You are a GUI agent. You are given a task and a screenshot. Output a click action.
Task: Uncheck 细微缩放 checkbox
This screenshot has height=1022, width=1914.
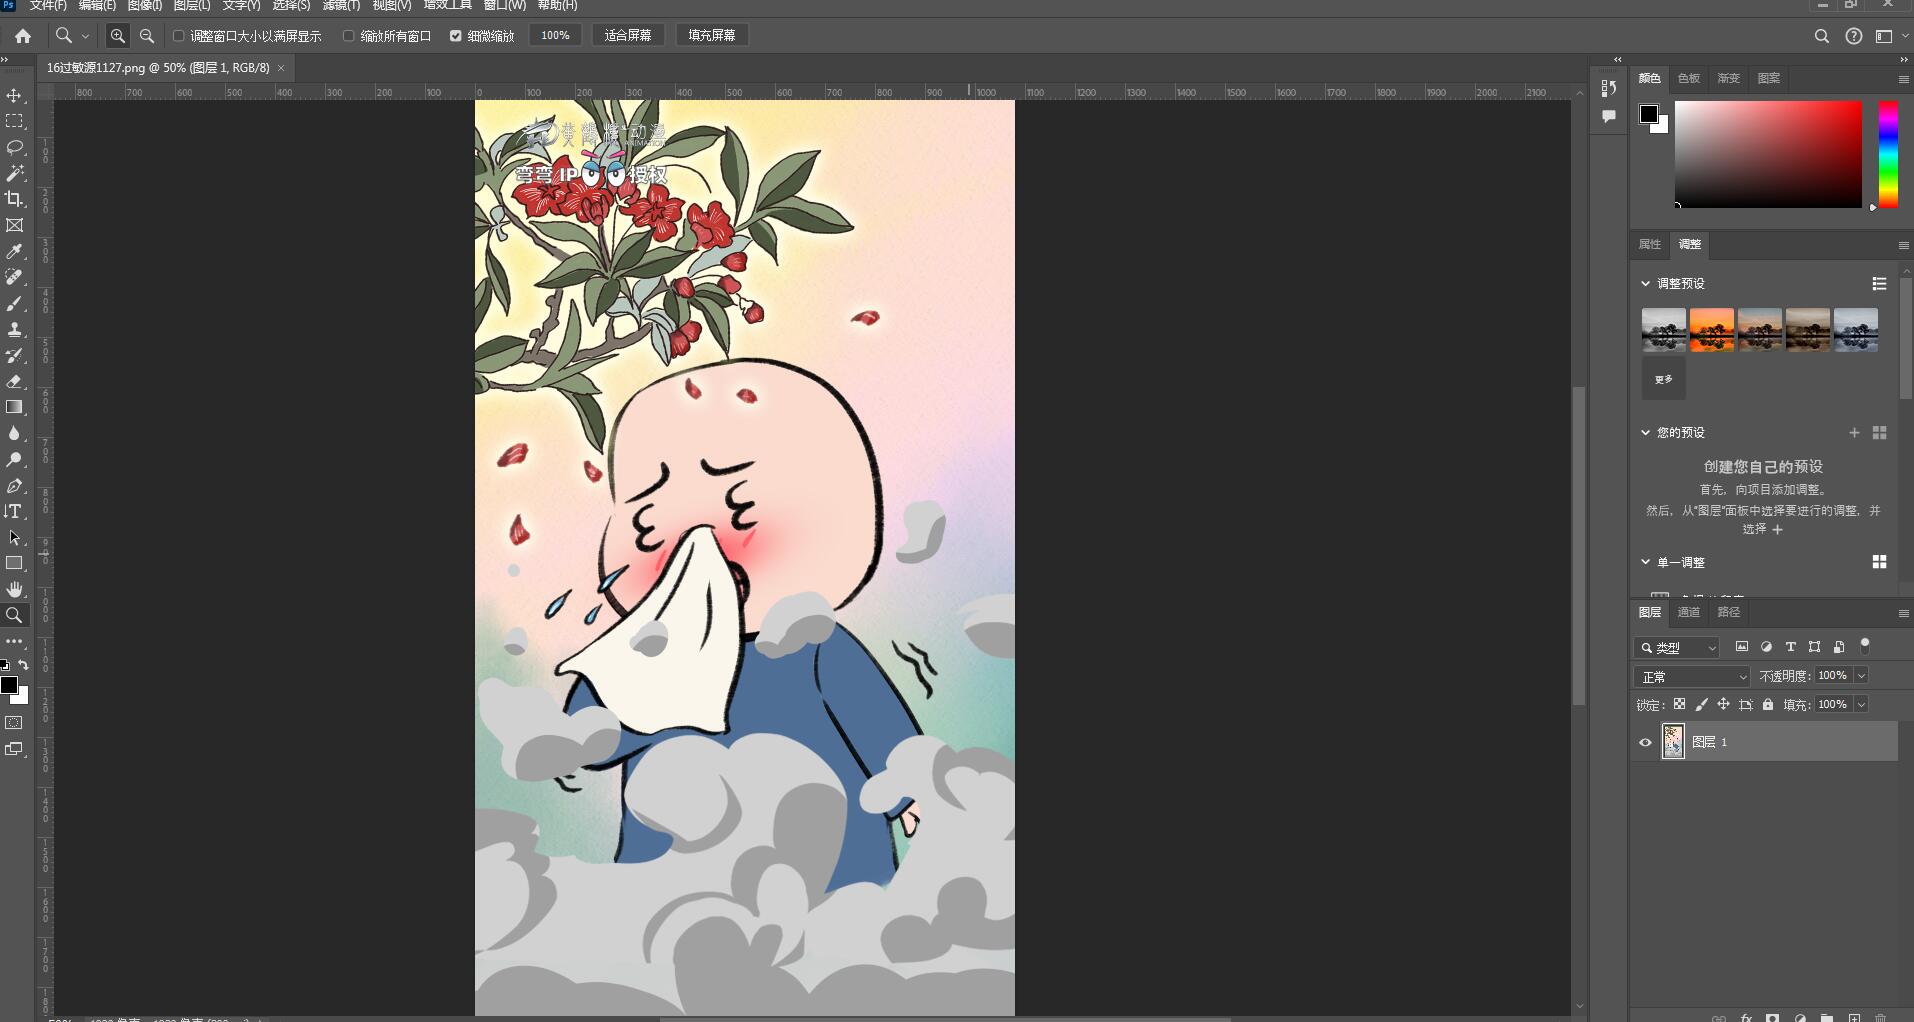click(456, 36)
